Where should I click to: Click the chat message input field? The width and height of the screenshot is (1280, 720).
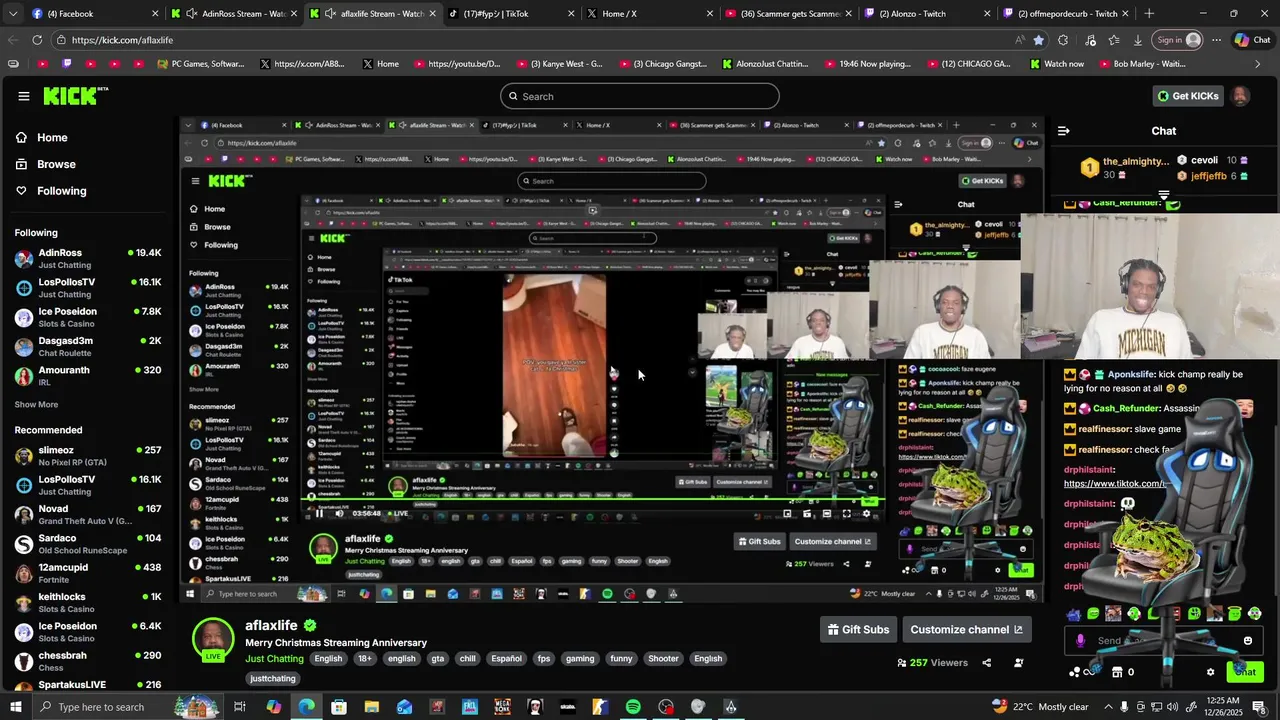(1165, 641)
